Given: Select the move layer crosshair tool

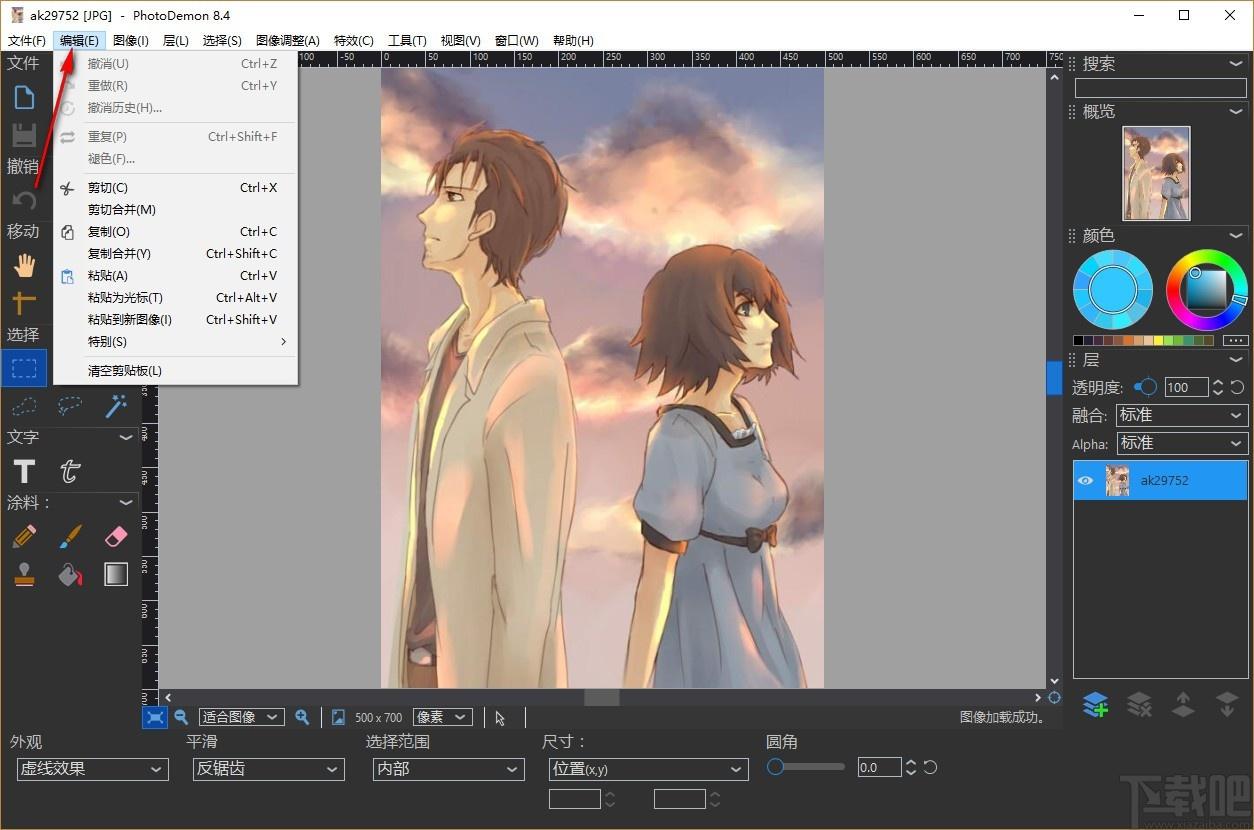Looking at the screenshot, I should click(24, 302).
